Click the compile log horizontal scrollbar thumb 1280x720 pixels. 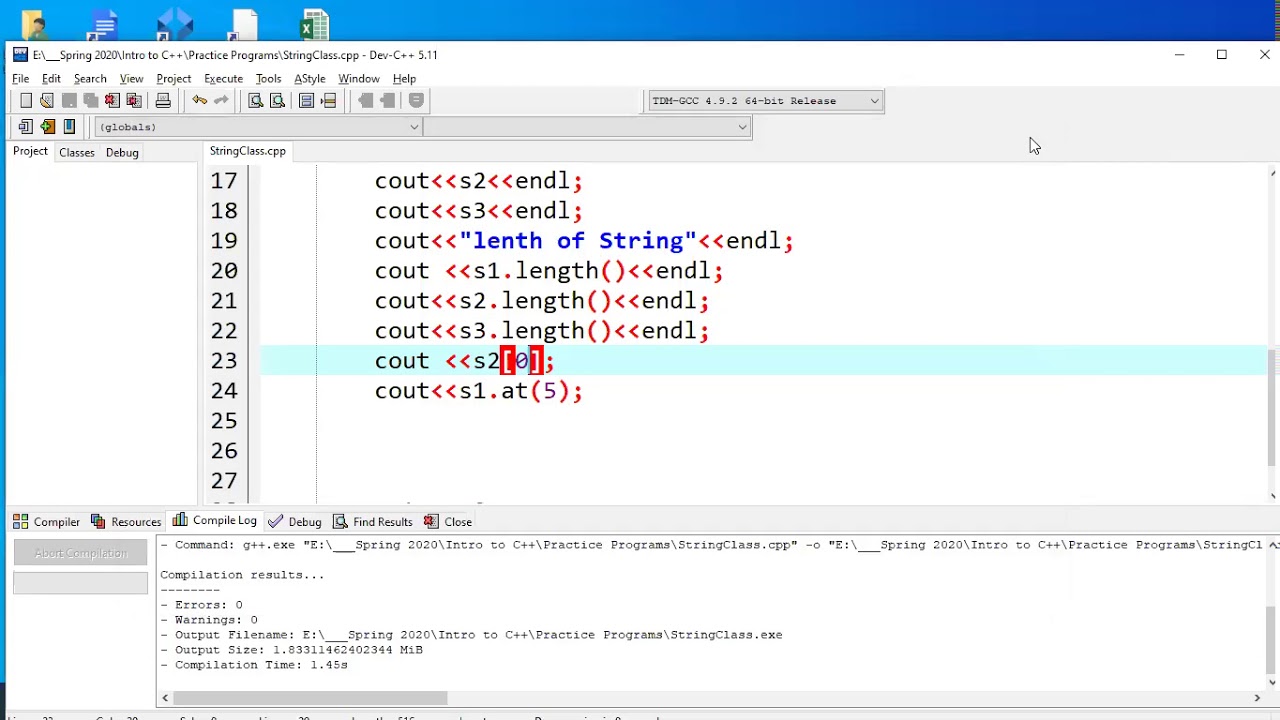310,698
